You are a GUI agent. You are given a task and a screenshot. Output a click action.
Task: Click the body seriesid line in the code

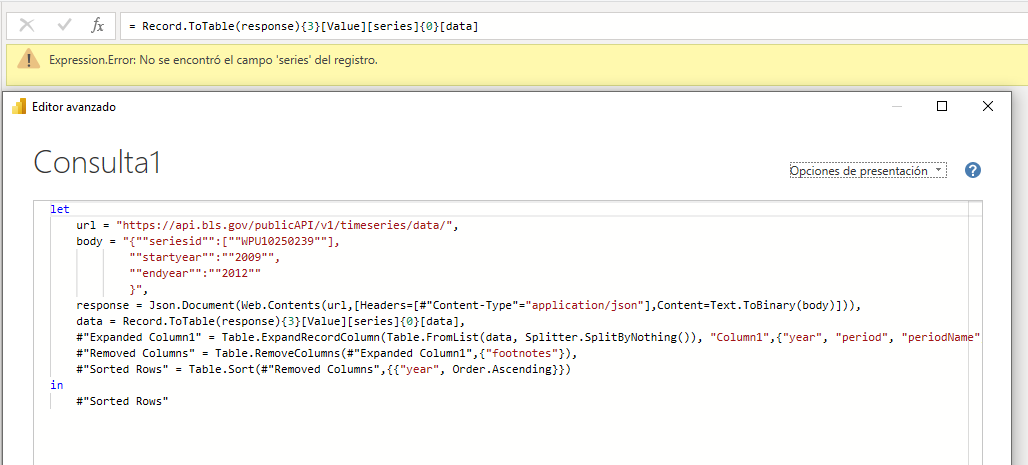208,241
